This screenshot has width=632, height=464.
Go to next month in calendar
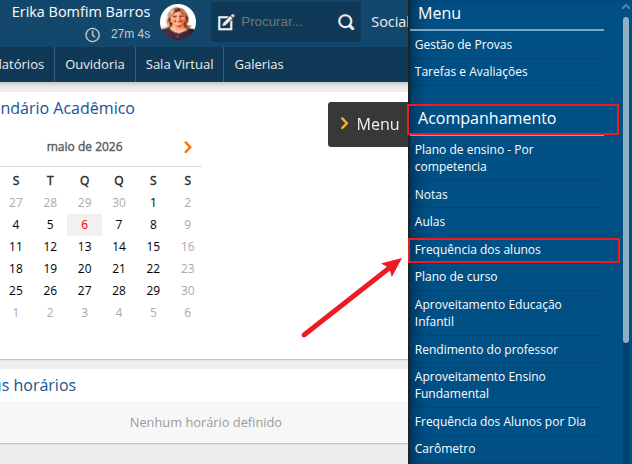pyautogui.click(x=187, y=147)
